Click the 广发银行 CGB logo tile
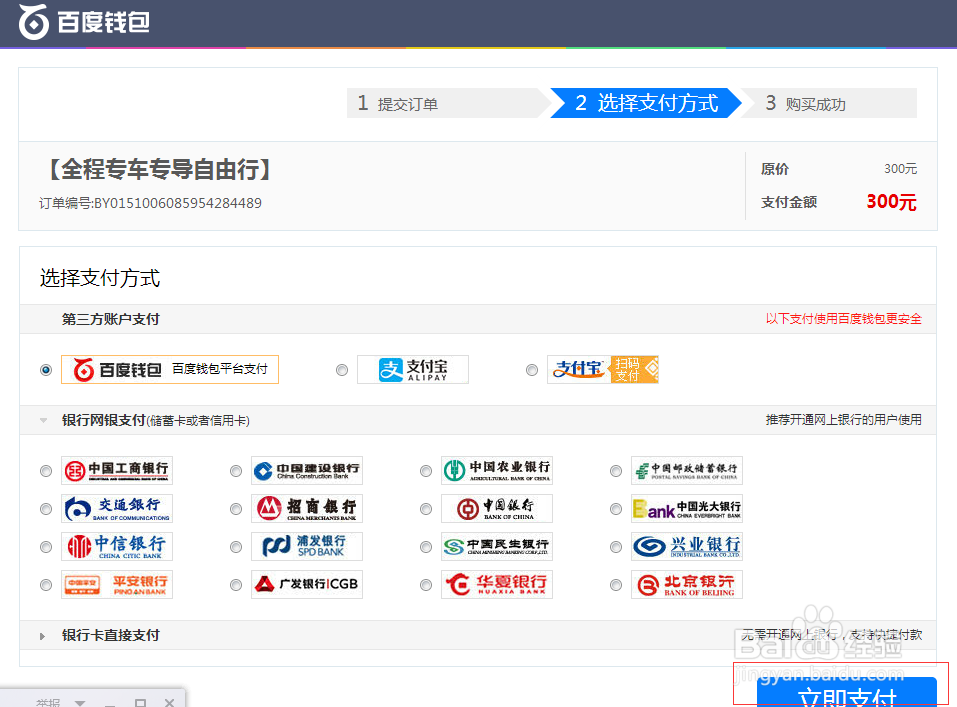The height and width of the screenshot is (707, 957). [x=306, y=584]
